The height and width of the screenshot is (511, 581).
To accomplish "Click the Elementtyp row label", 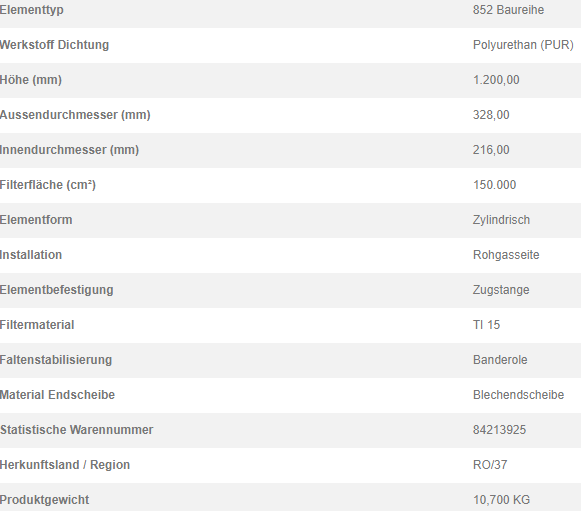I will (x=31, y=10).
